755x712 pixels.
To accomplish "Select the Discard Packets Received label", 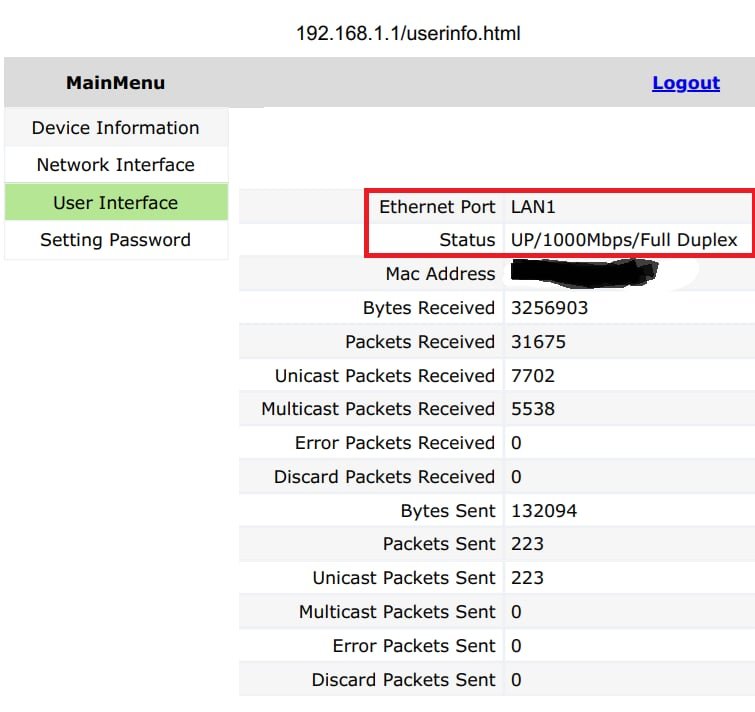I will pos(384,477).
